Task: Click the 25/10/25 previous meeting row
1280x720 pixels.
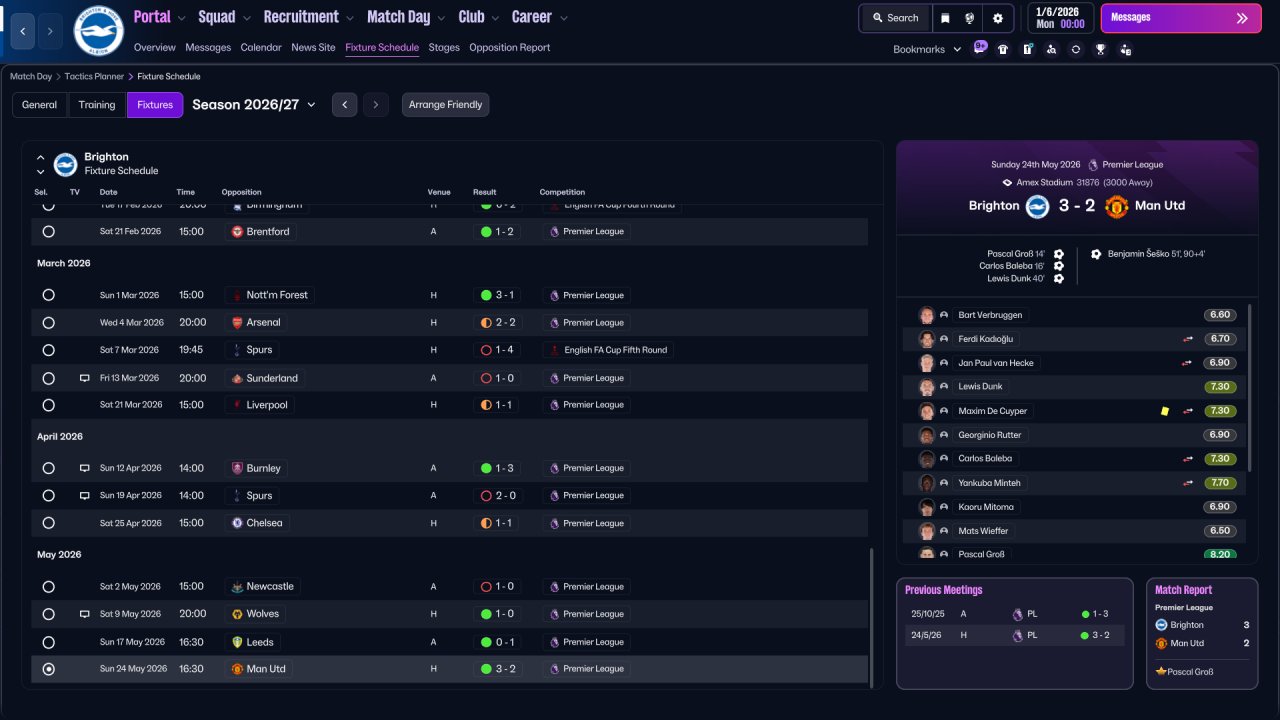Action: 1015,614
